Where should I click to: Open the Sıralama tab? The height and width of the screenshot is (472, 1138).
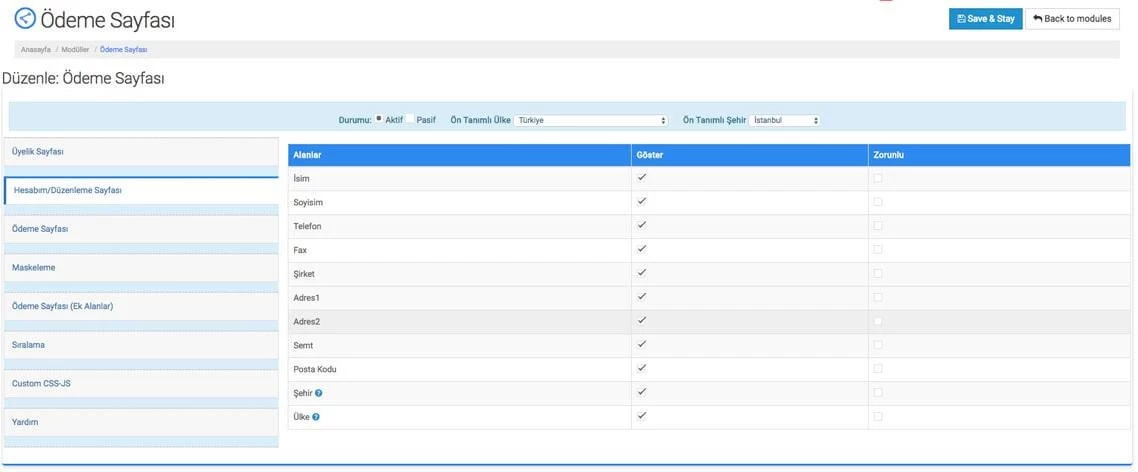[141, 345]
